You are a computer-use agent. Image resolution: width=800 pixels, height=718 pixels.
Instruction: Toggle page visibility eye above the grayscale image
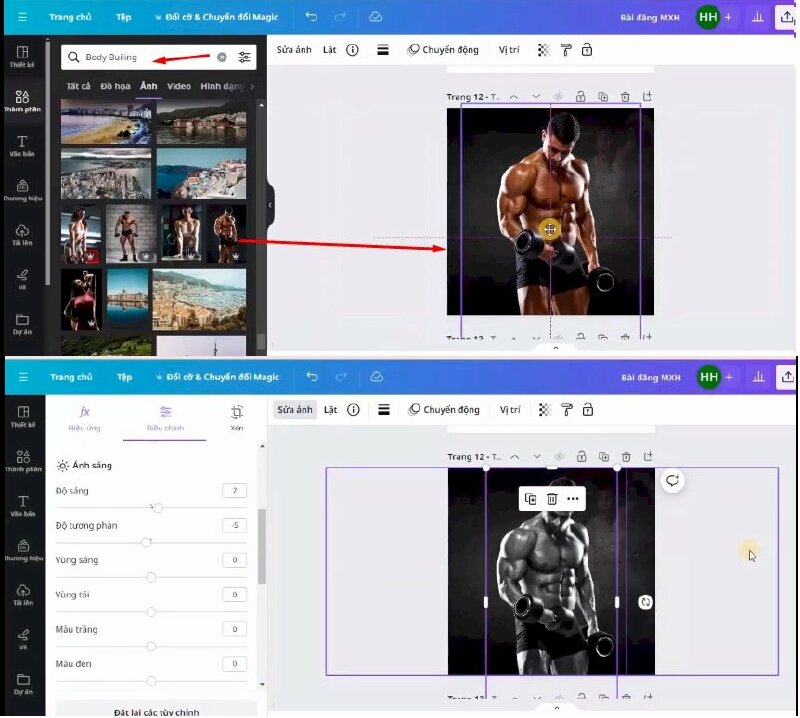pos(558,457)
